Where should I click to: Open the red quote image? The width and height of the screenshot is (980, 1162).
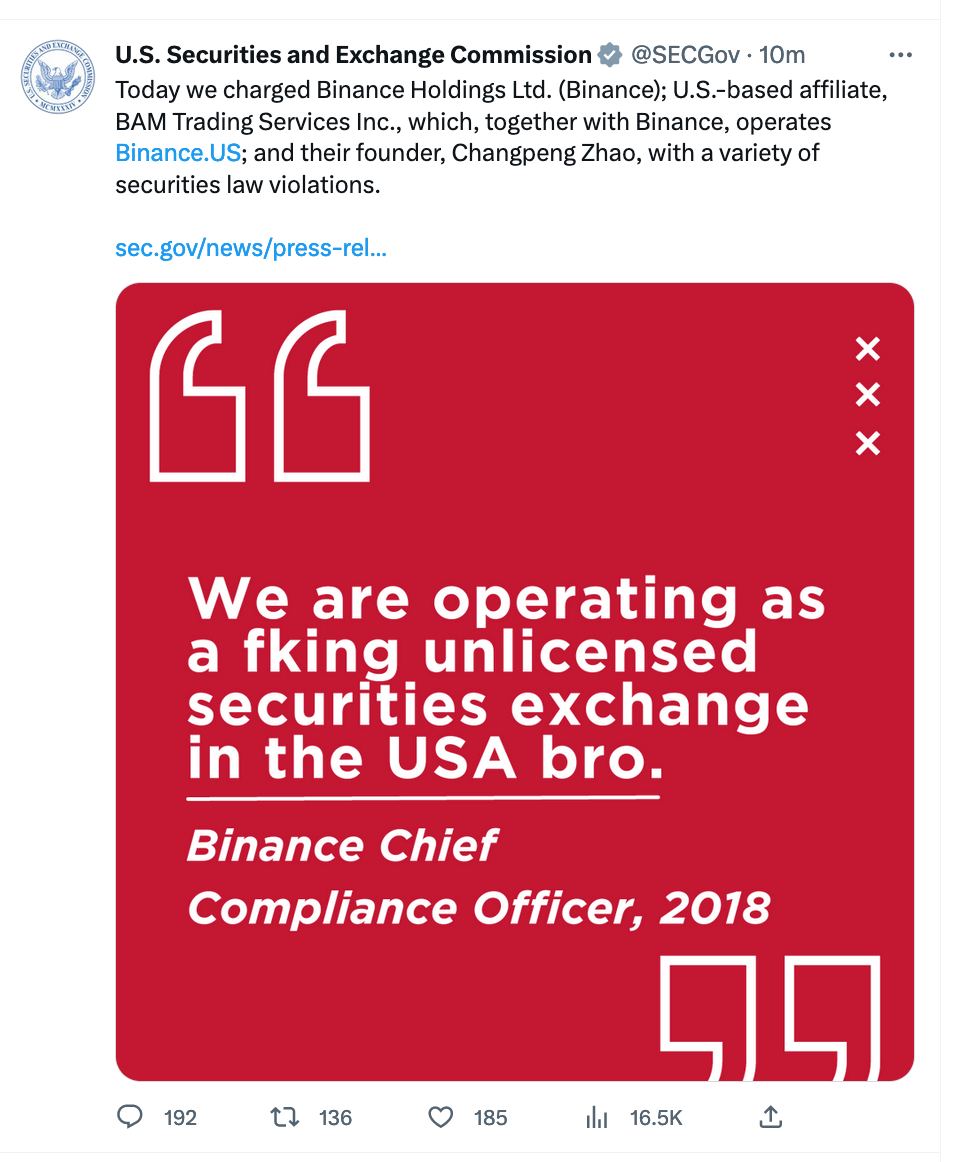point(514,682)
